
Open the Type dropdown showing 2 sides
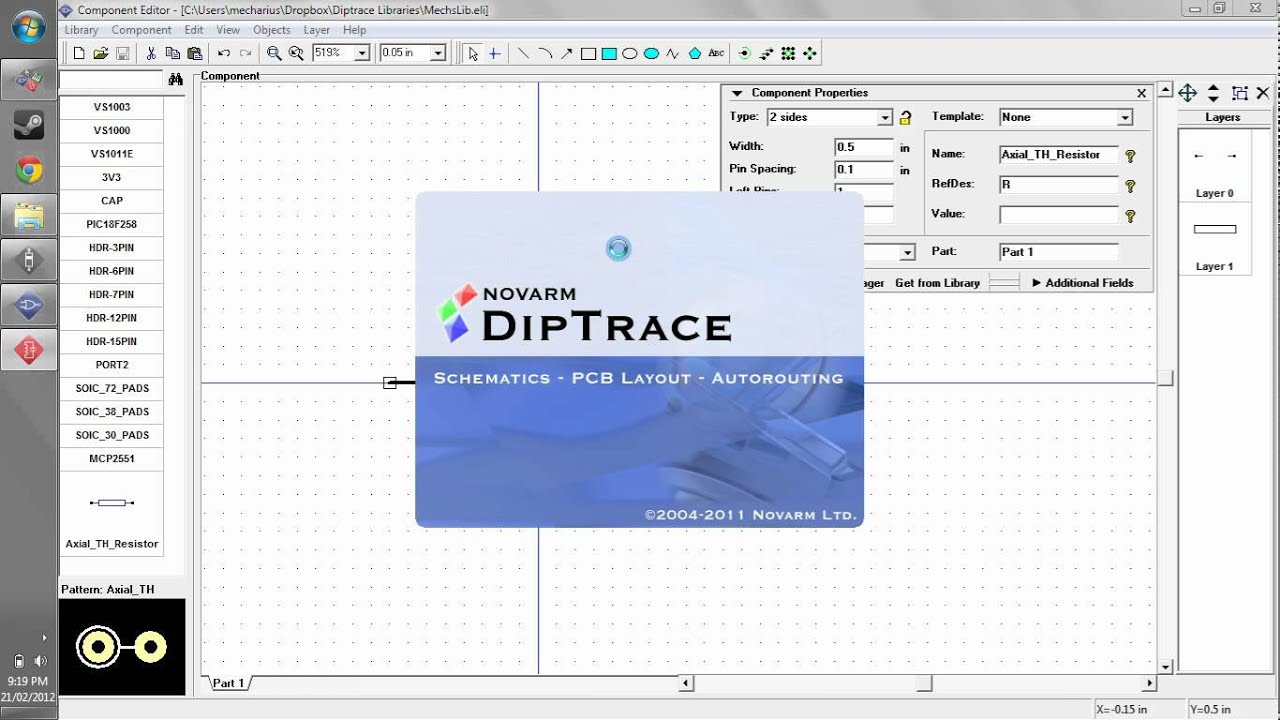click(885, 118)
